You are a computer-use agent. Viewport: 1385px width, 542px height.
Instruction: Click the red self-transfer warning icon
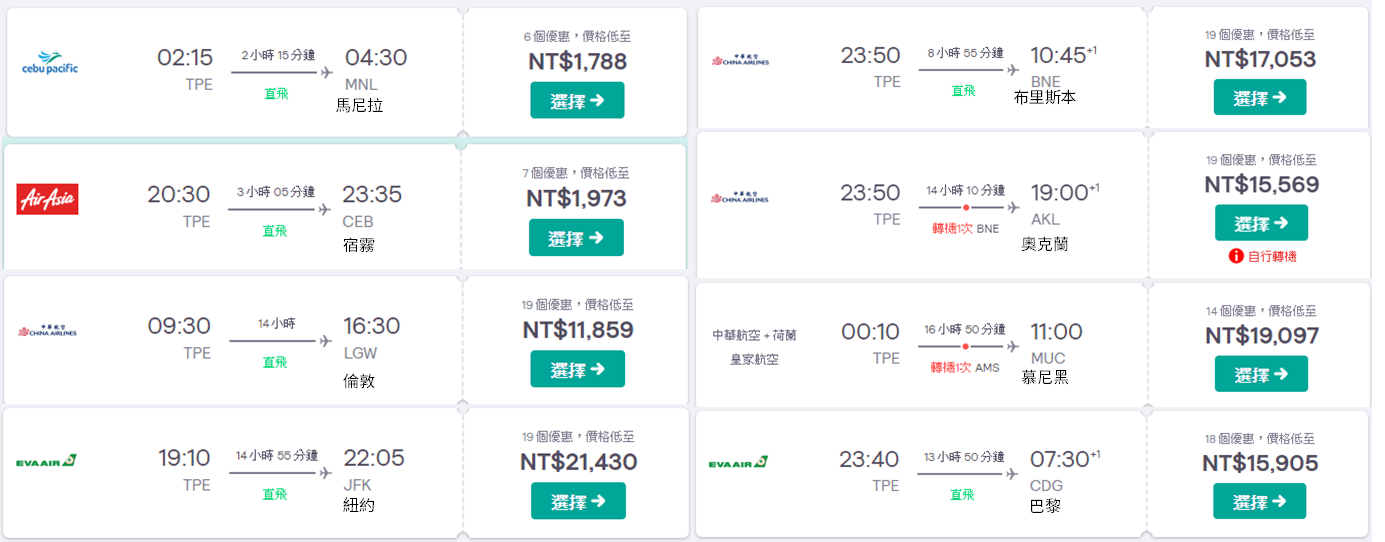pos(1235,257)
